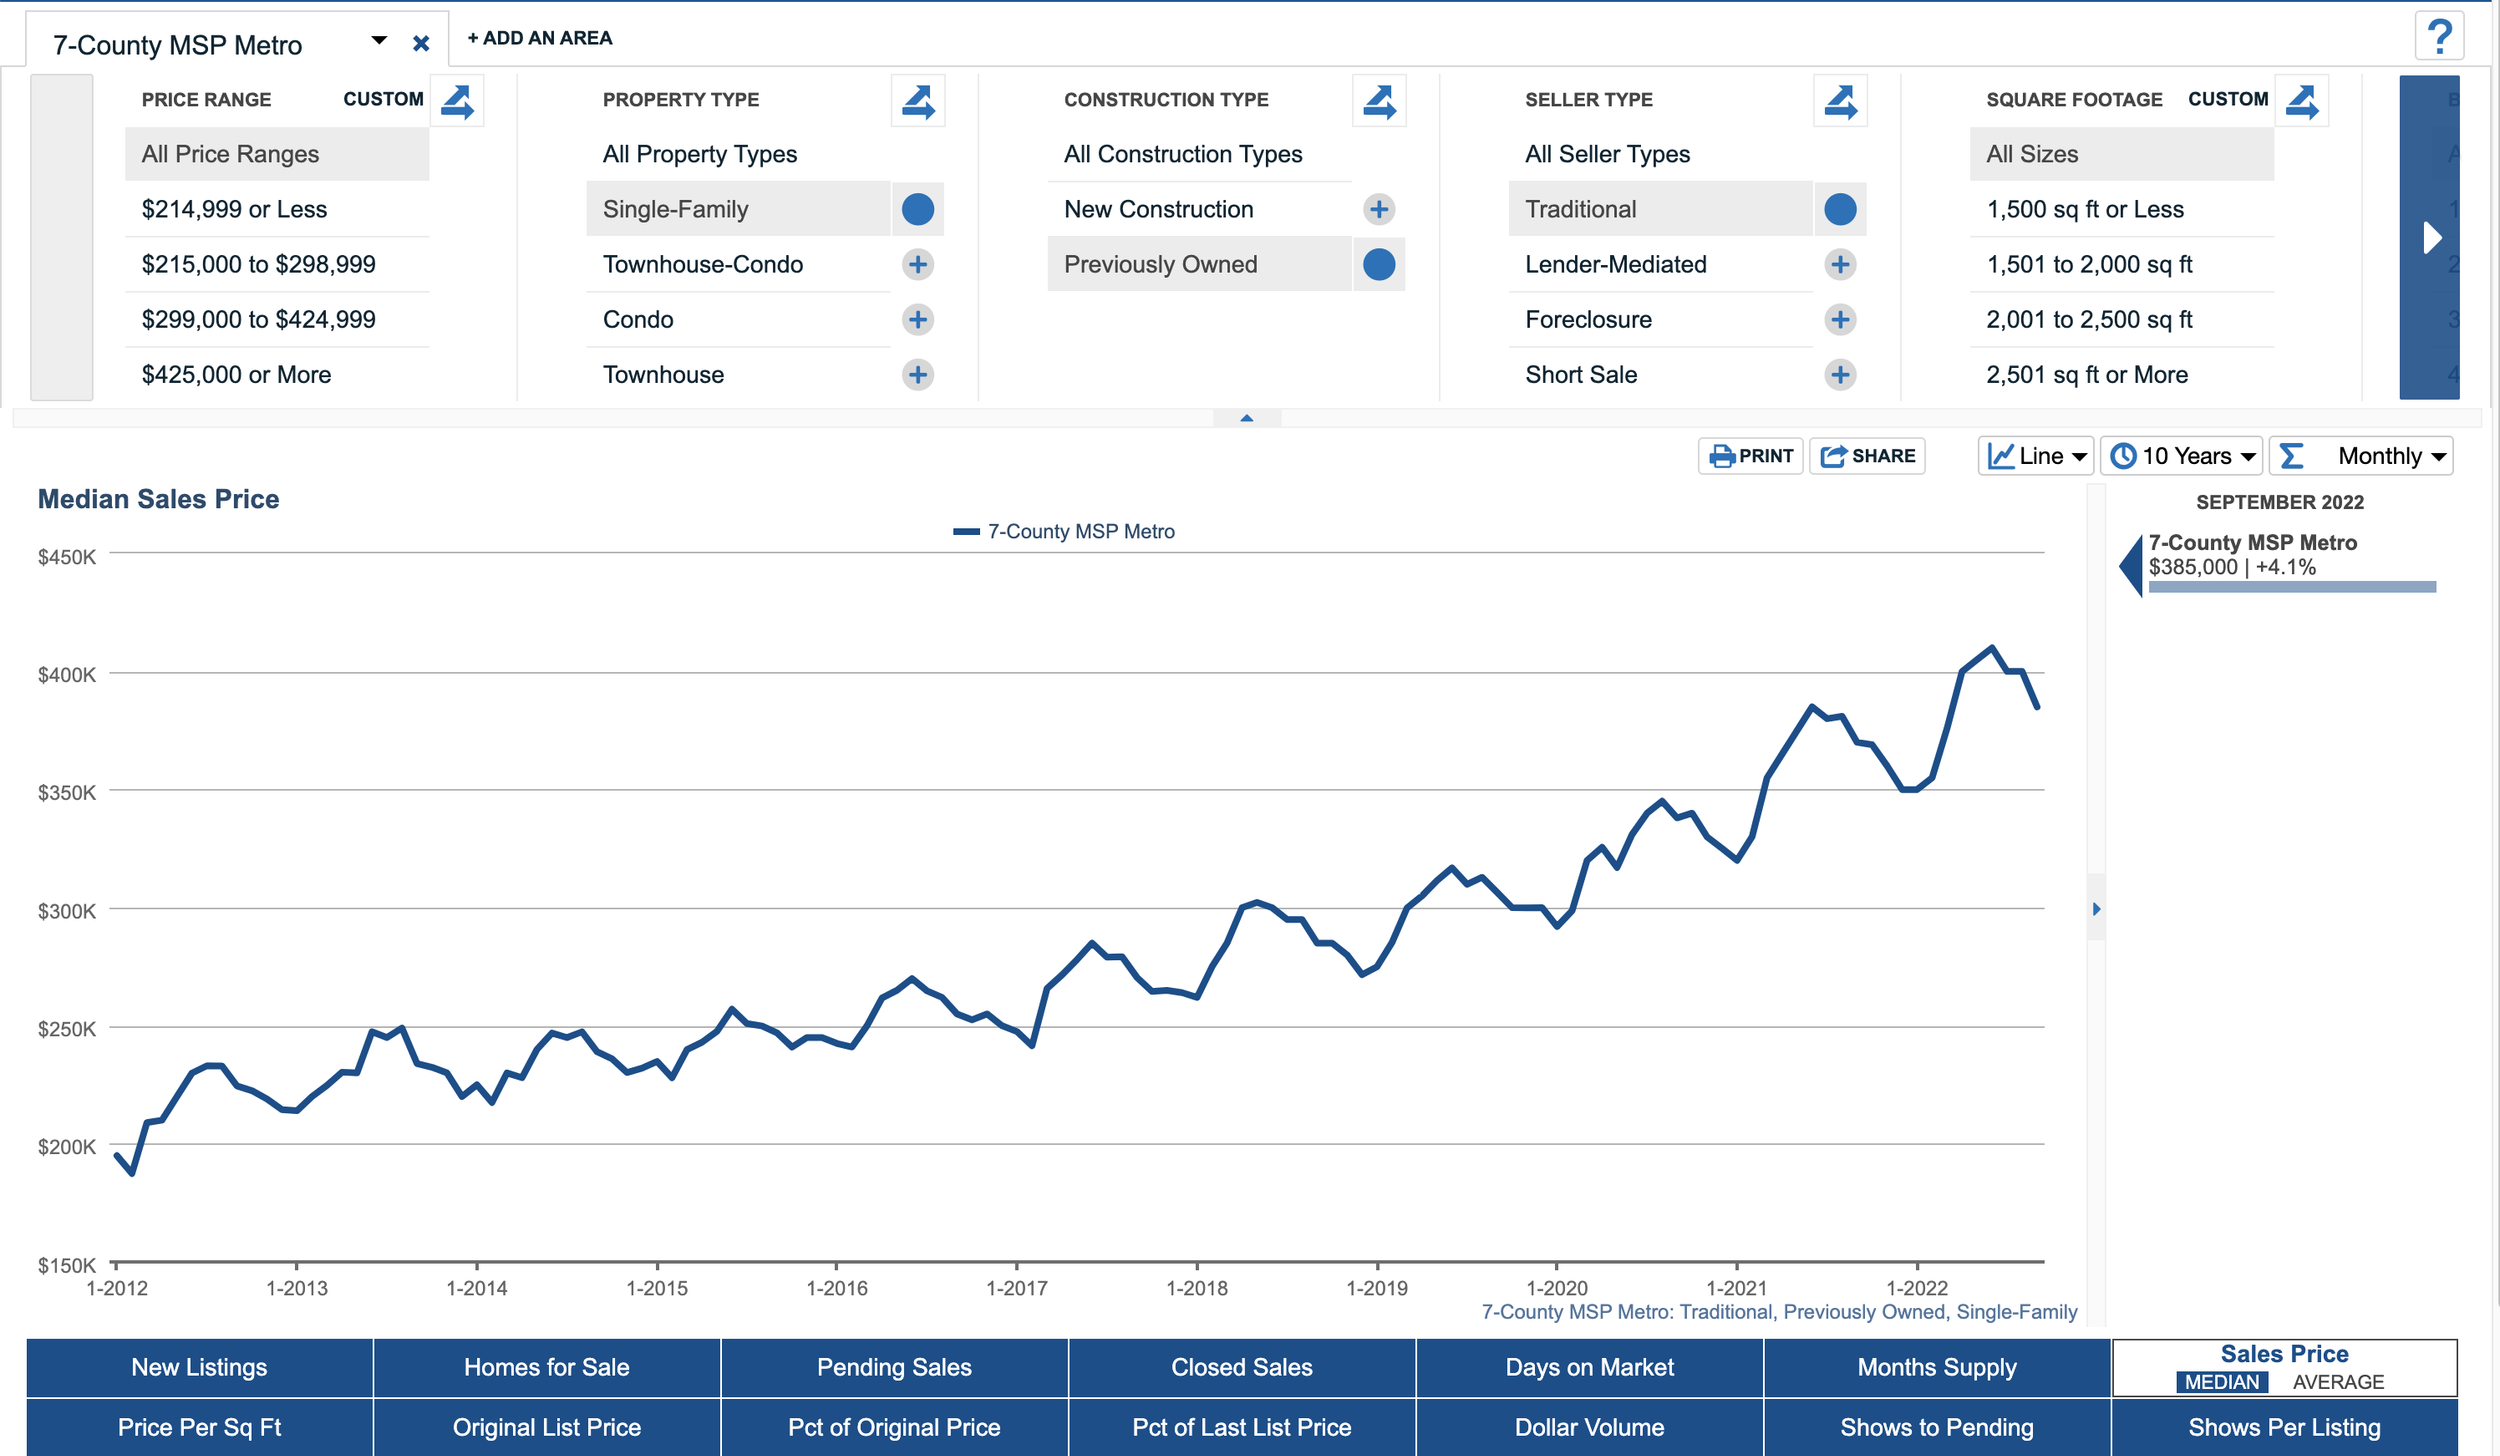Image resolution: width=2500 pixels, height=1456 pixels.
Task: Click the Share chart button
Action: pyautogui.click(x=1866, y=456)
